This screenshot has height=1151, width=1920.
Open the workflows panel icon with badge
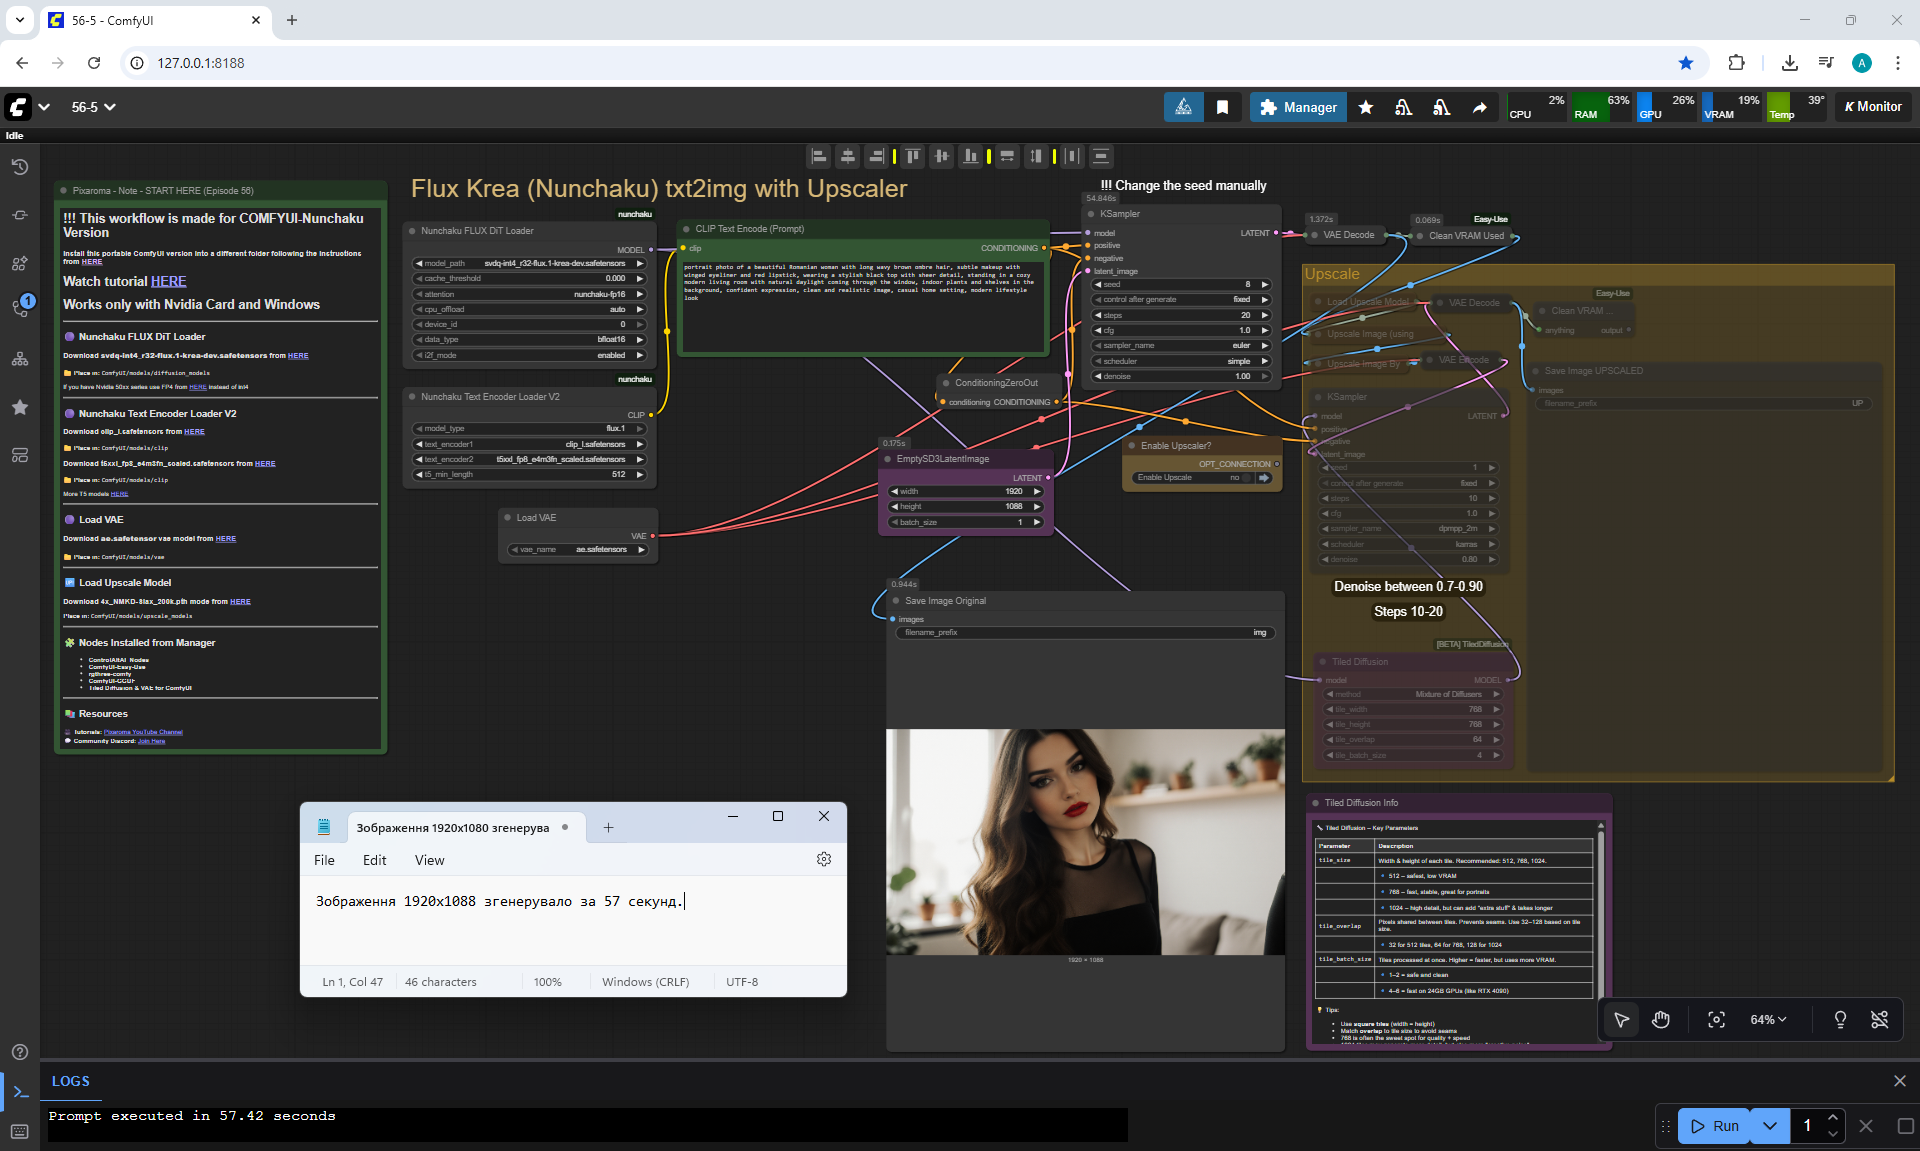pos(20,307)
